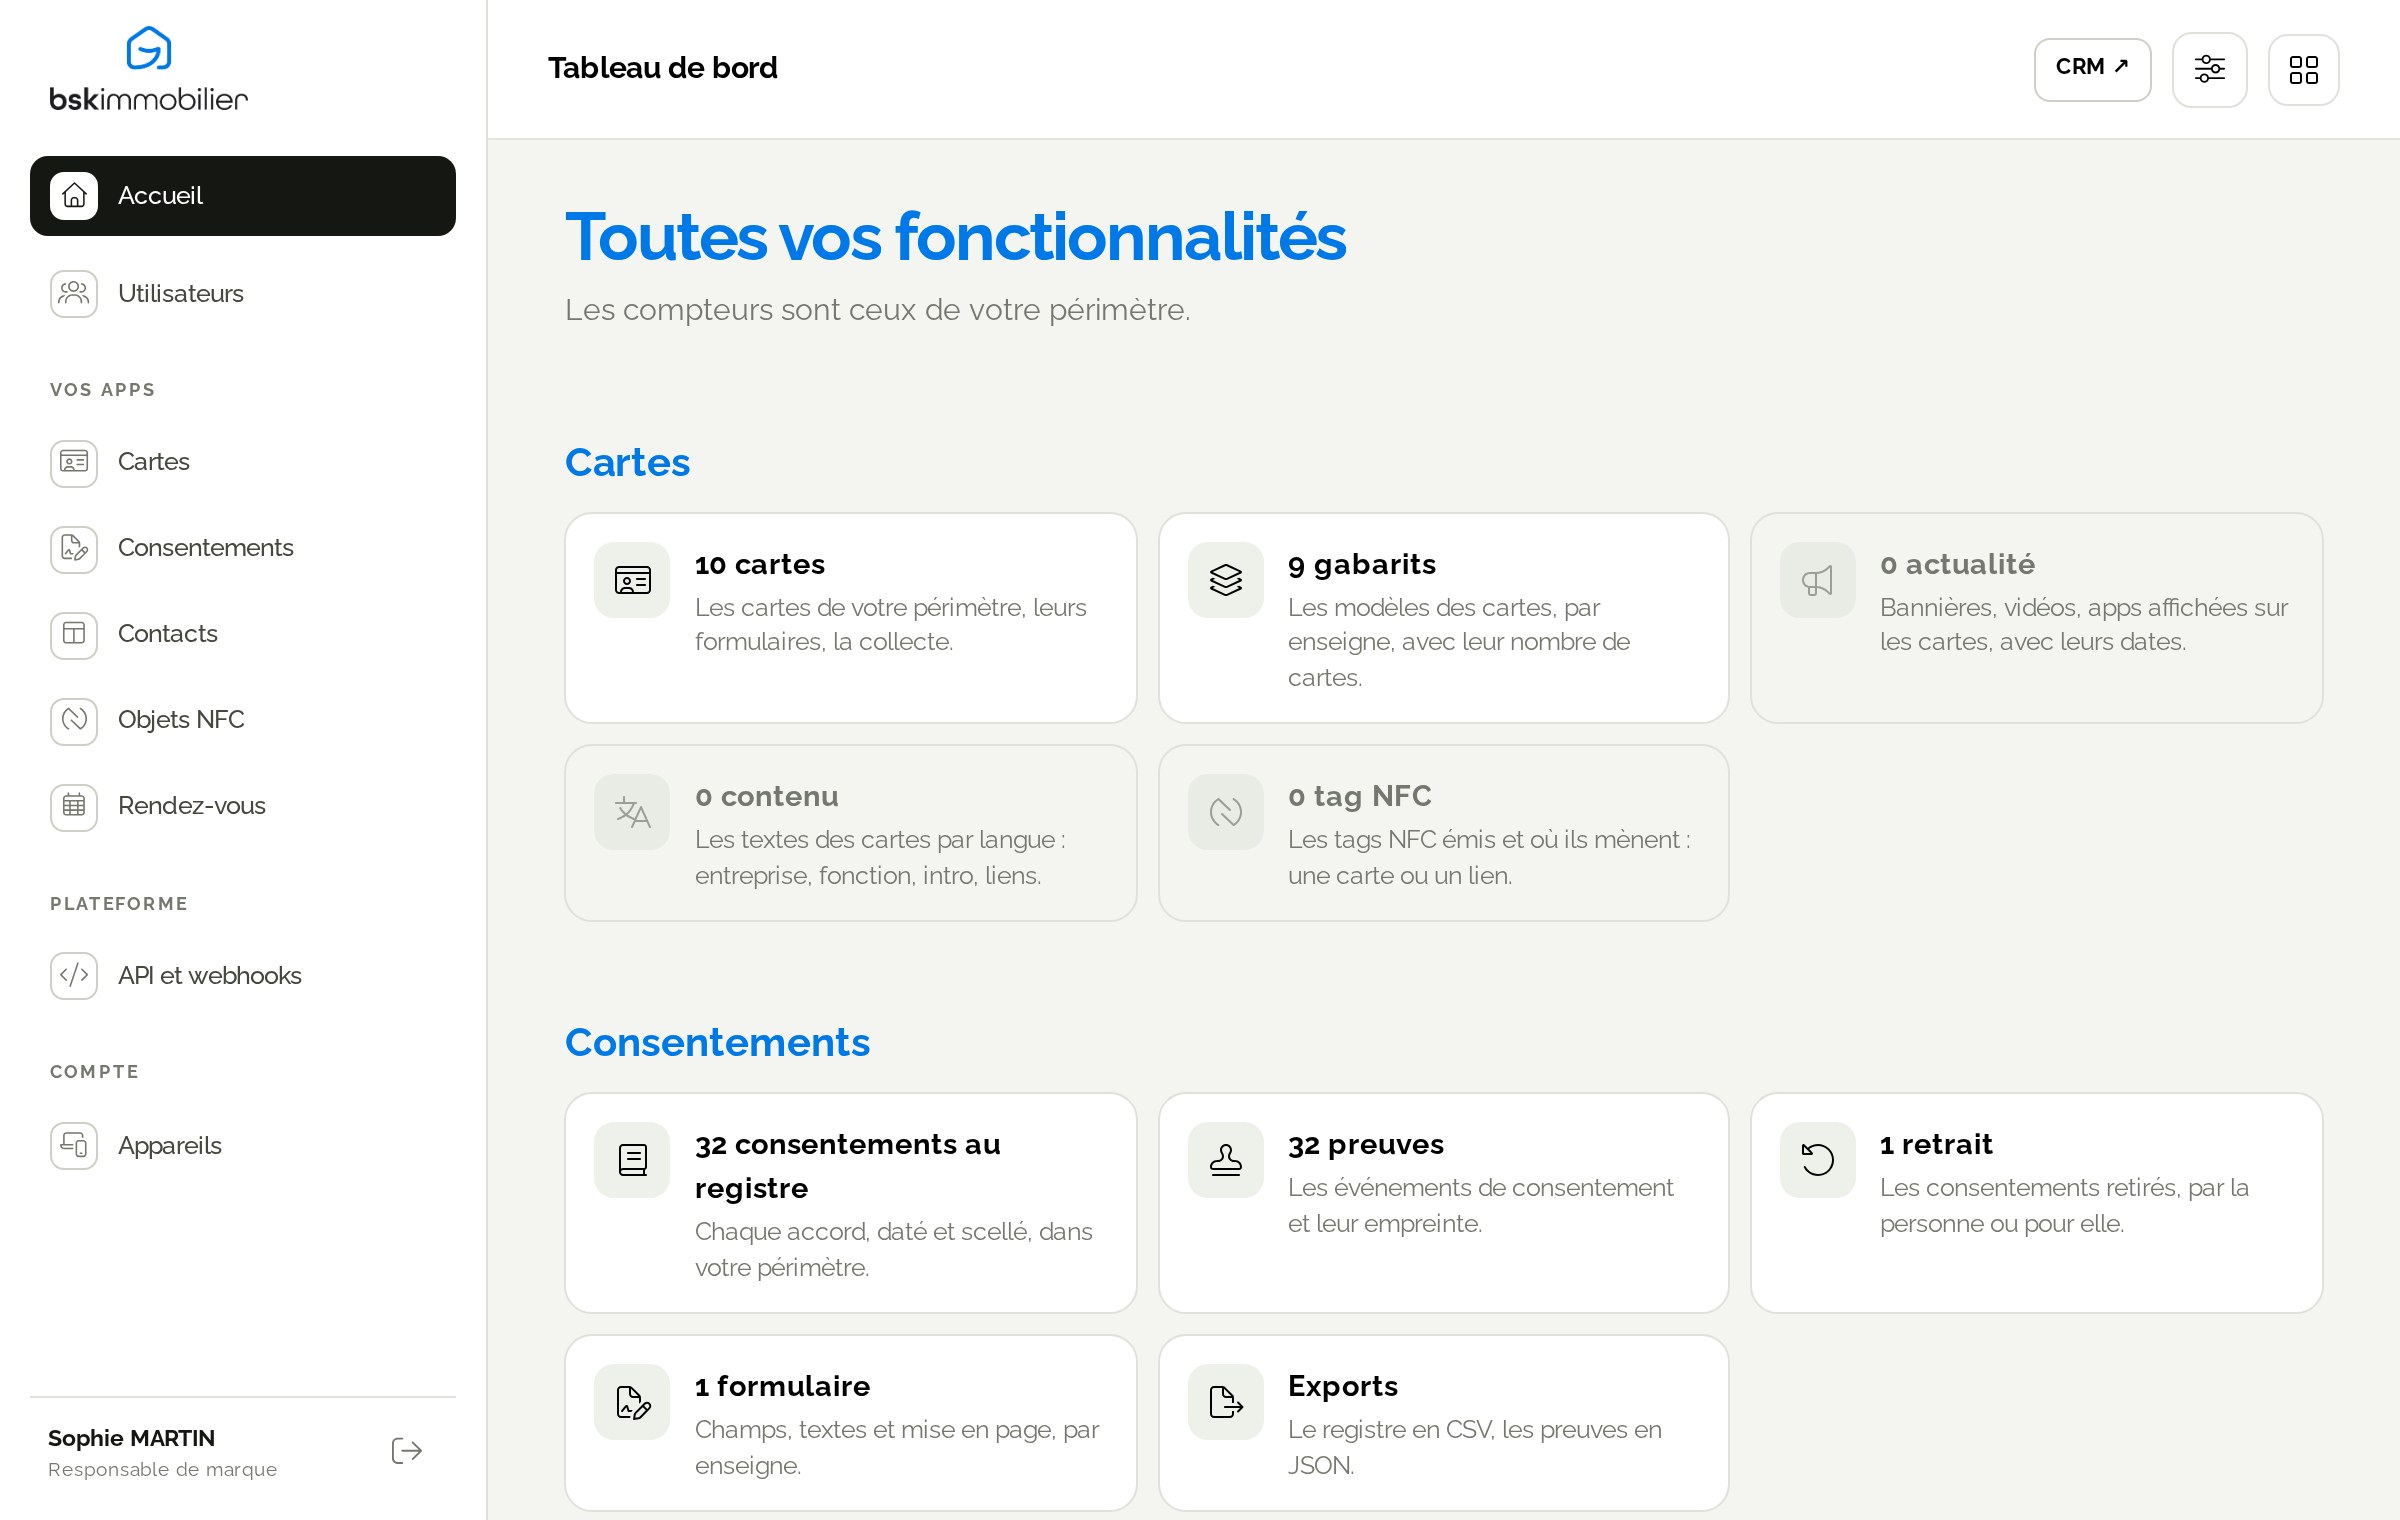Click the logout arrow icon beside Sophie MARTIN

pos(407,1451)
